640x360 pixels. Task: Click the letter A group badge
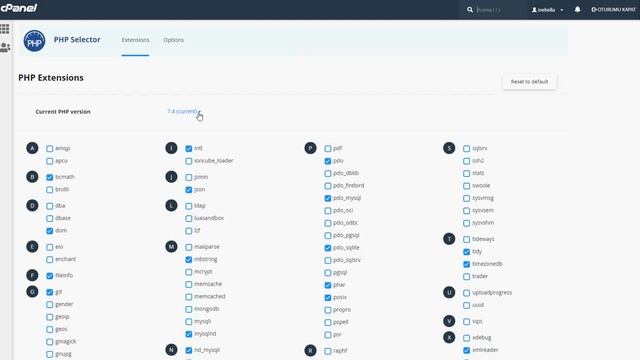tap(32, 148)
